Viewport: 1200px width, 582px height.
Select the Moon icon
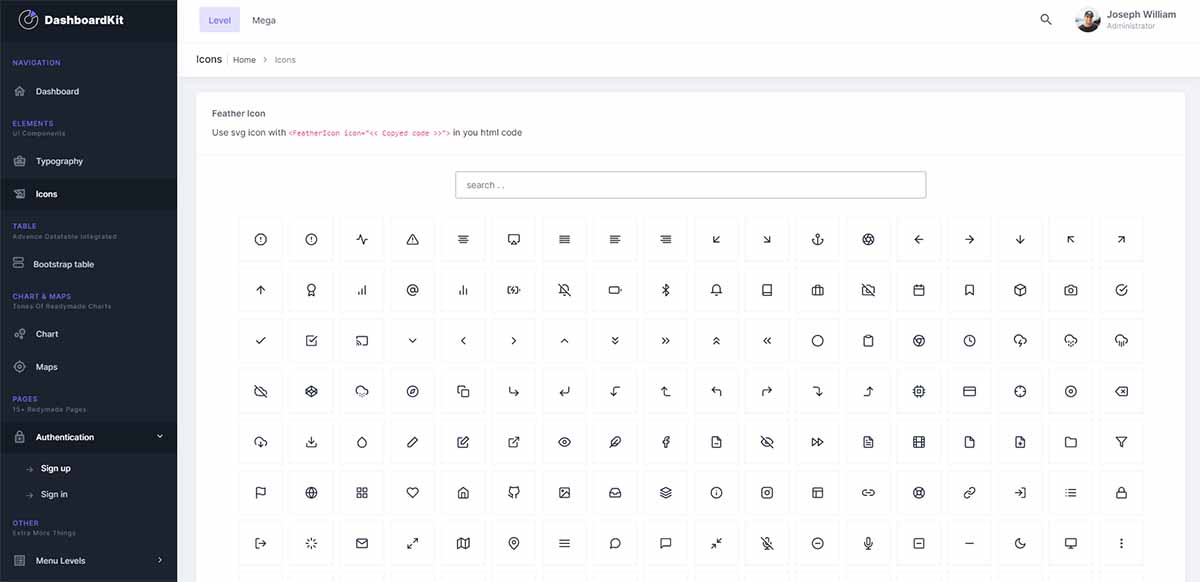click(1019, 543)
